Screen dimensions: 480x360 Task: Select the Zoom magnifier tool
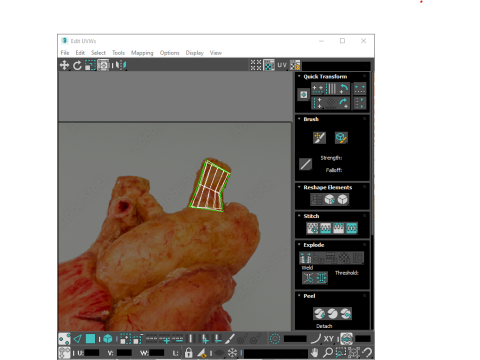(x=328, y=352)
